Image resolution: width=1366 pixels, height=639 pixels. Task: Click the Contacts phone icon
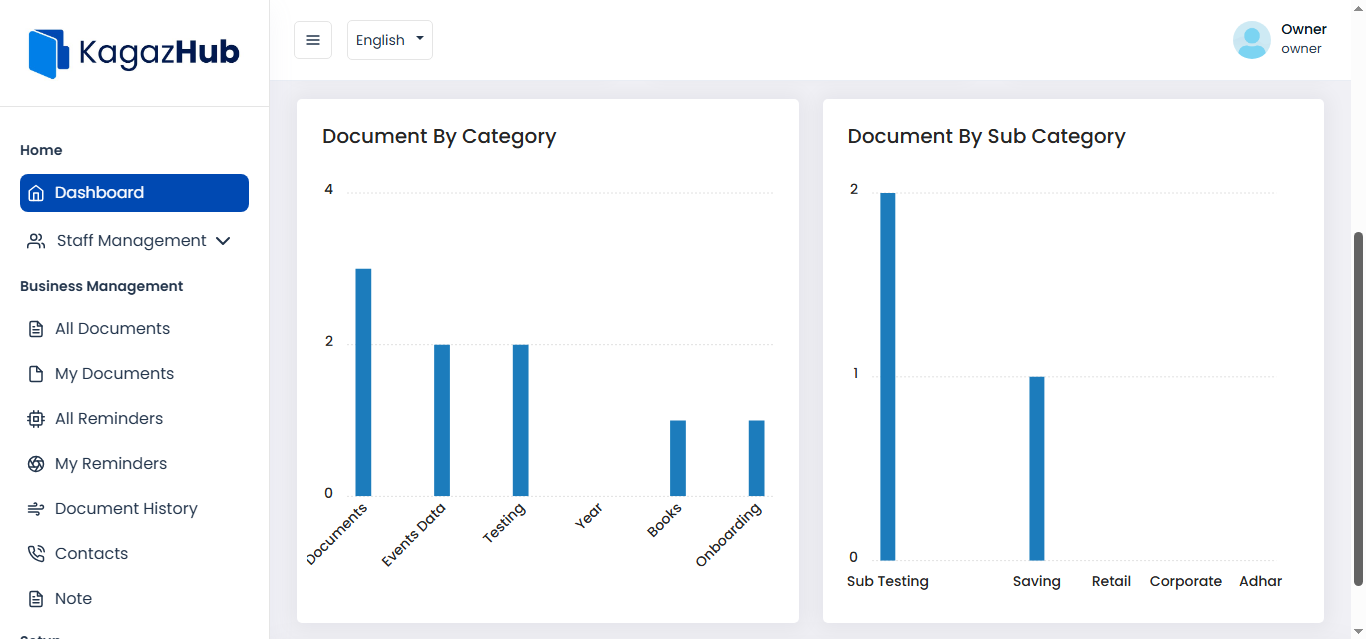[x=36, y=554]
